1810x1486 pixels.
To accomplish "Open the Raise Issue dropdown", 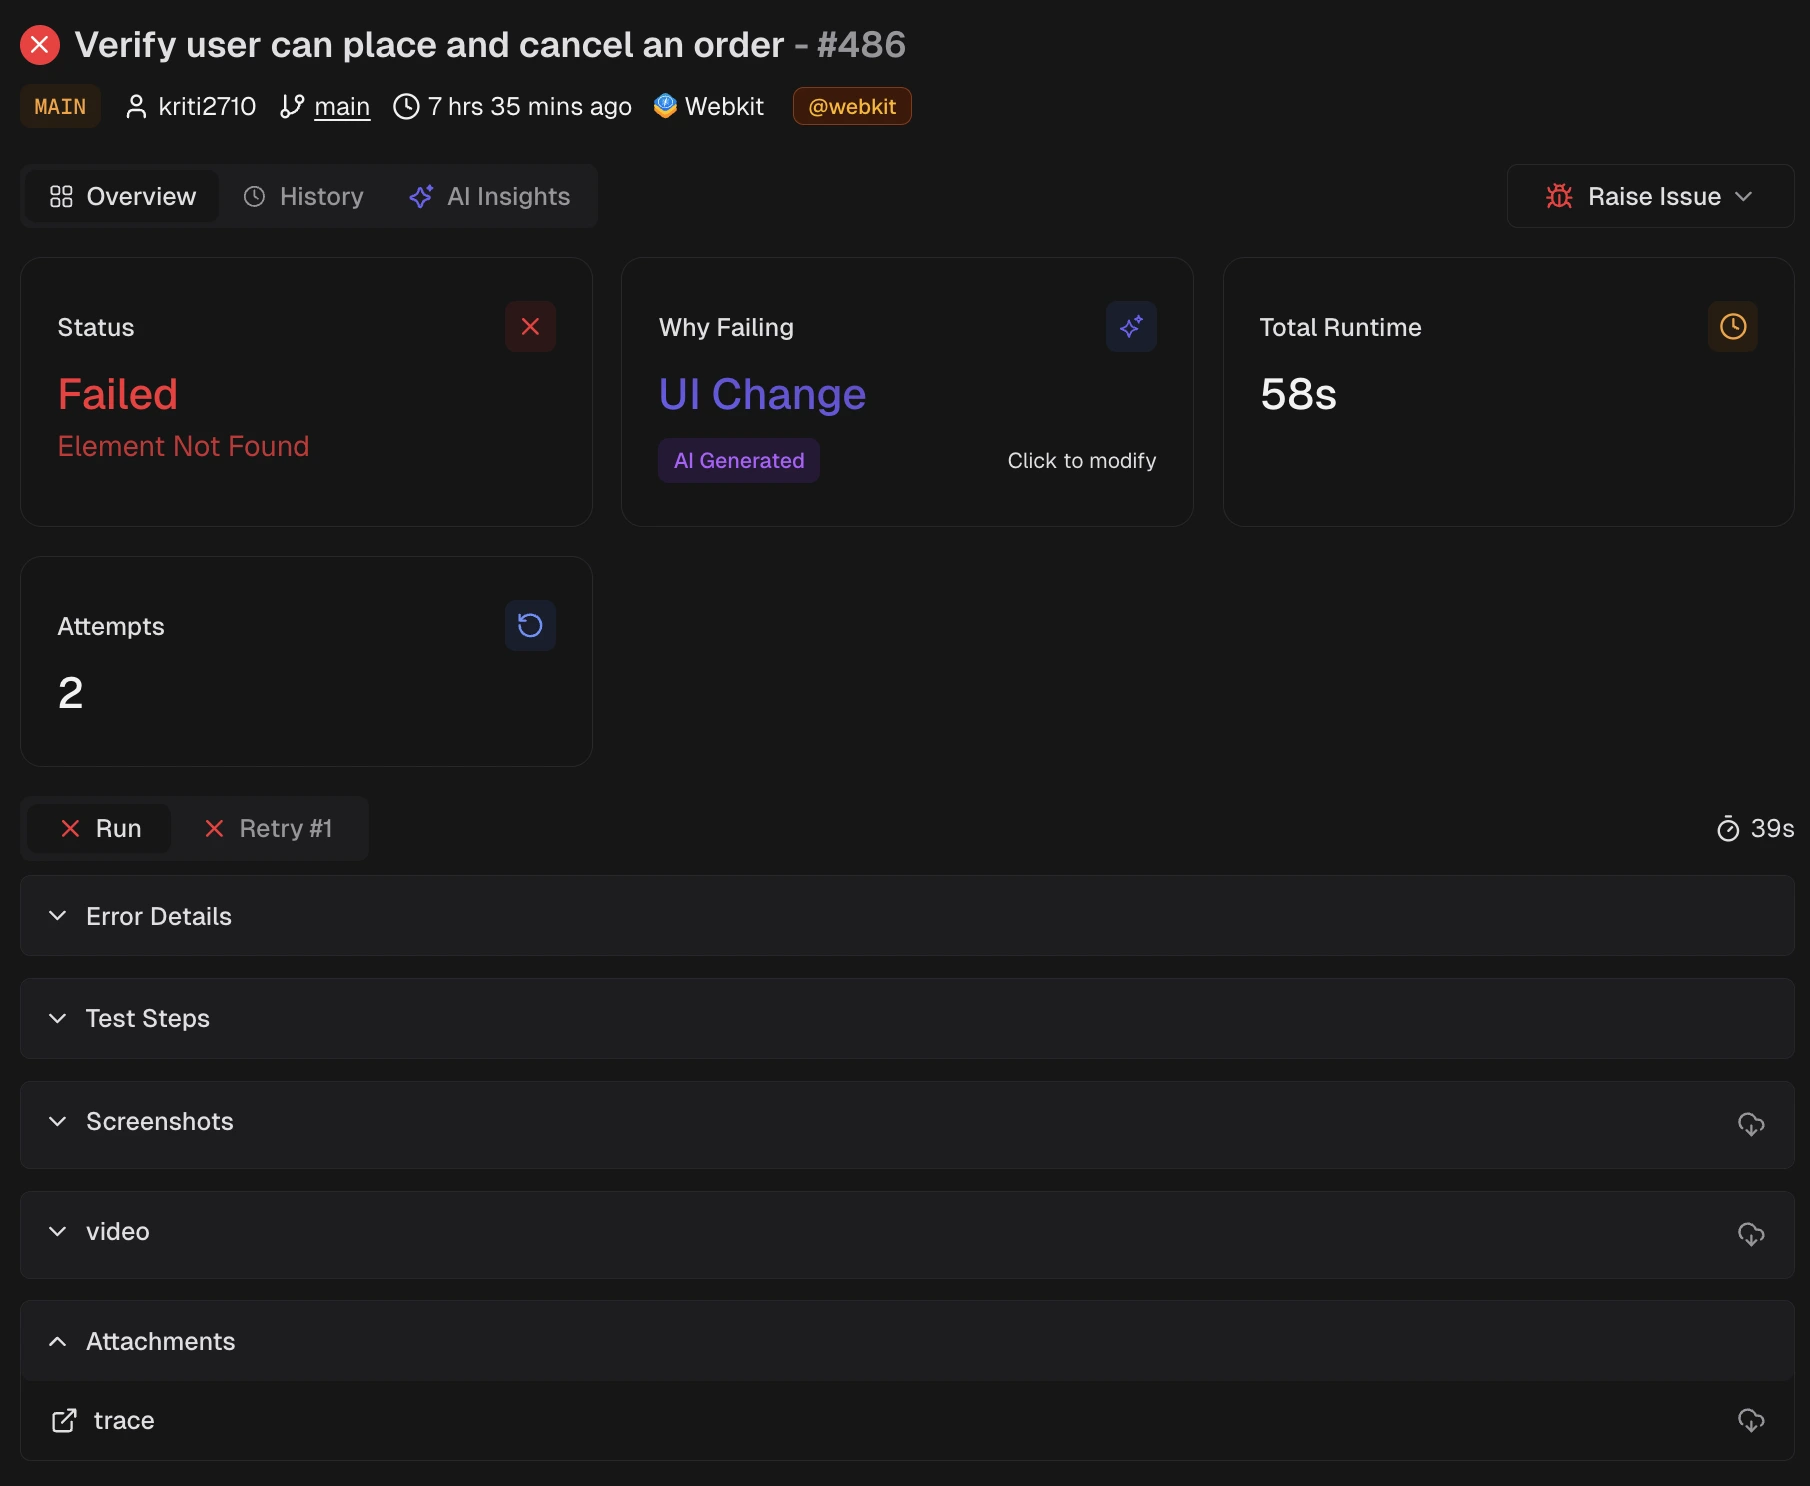I will 1650,196.
